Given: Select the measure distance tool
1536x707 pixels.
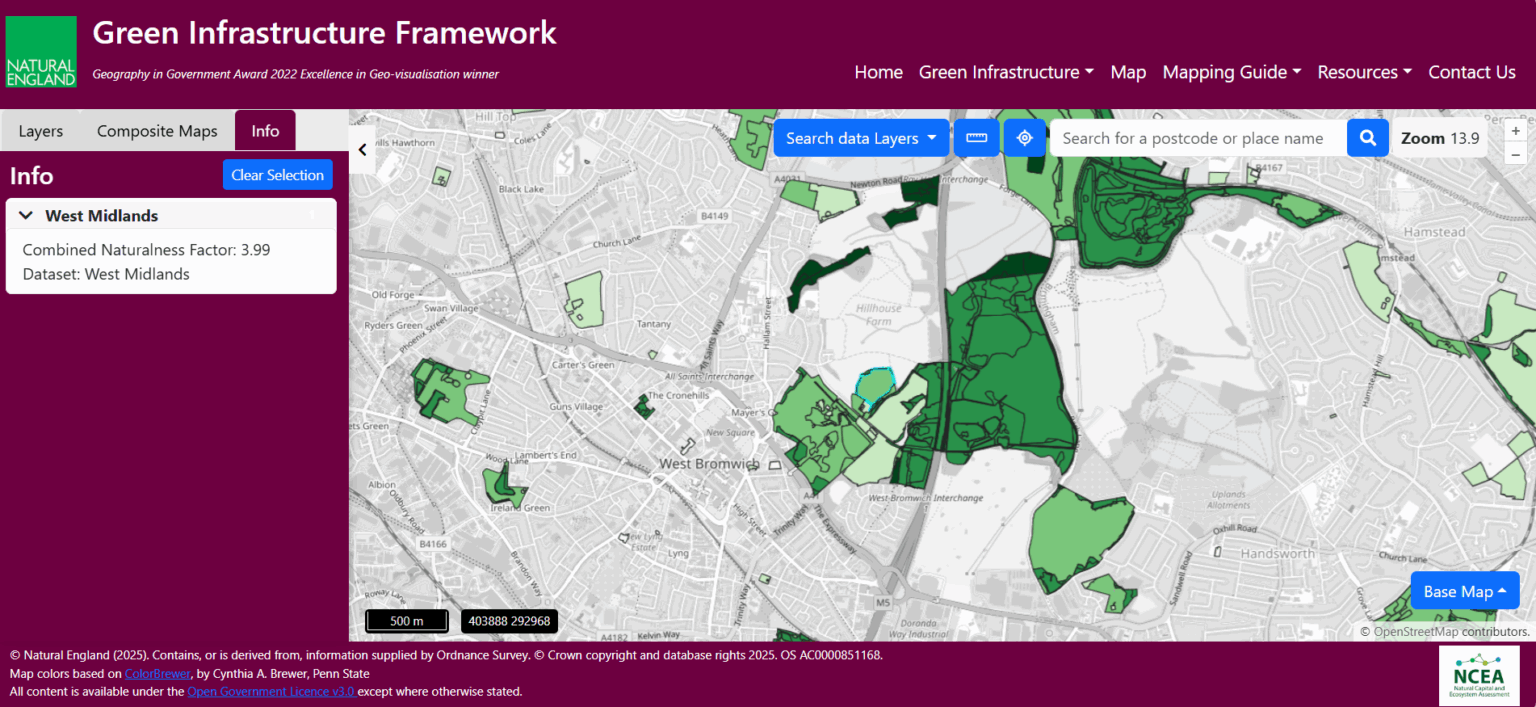Looking at the screenshot, I should coord(976,137).
